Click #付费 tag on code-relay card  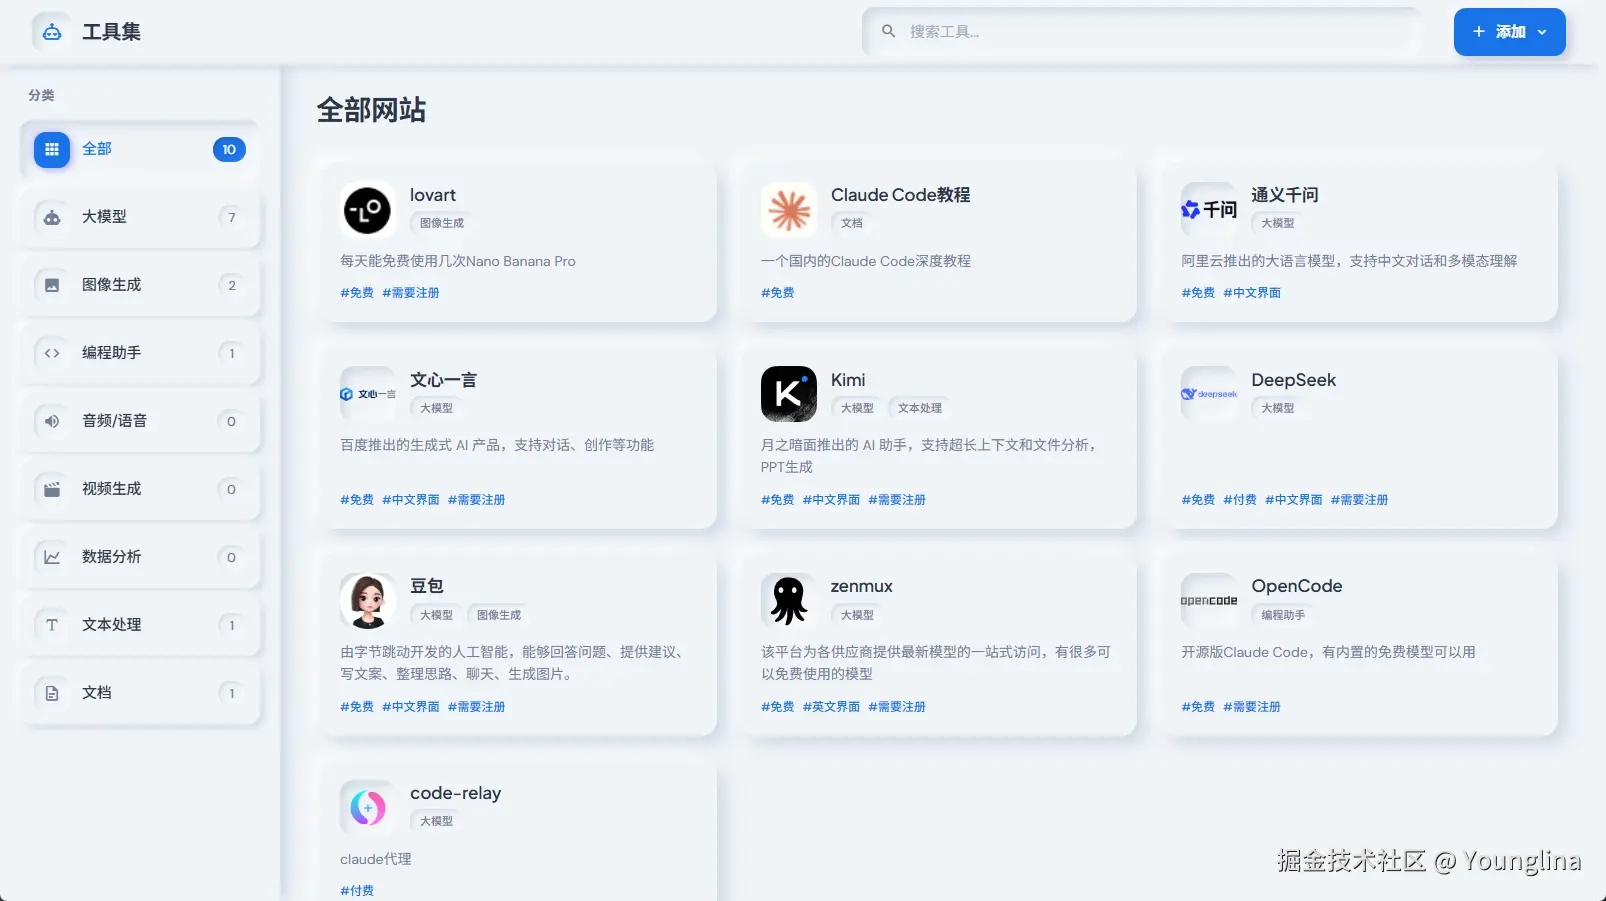click(x=357, y=891)
